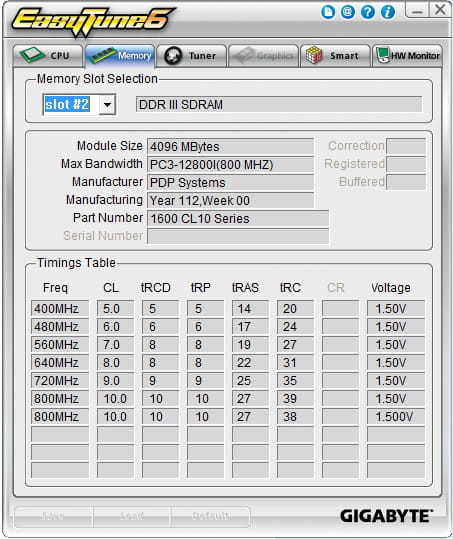
Task: Click the Voltage column header
Action: pyautogui.click(x=391, y=287)
